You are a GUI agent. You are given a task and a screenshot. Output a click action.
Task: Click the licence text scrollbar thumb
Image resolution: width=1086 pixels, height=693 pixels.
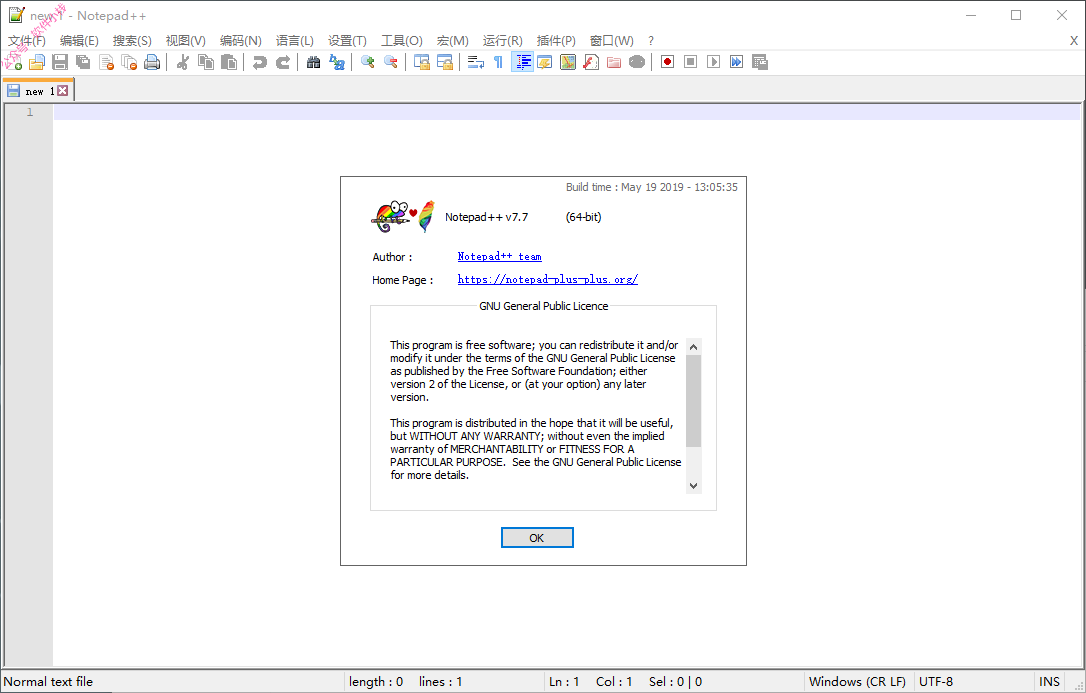(x=693, y=401)
